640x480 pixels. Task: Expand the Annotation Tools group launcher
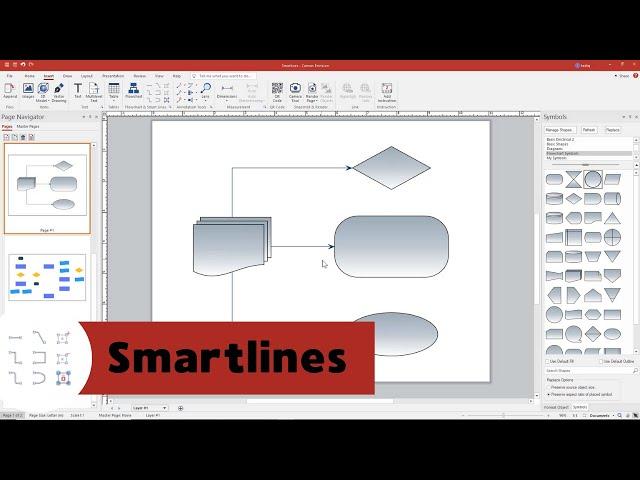pyautogui.click(x=211, y=107)
